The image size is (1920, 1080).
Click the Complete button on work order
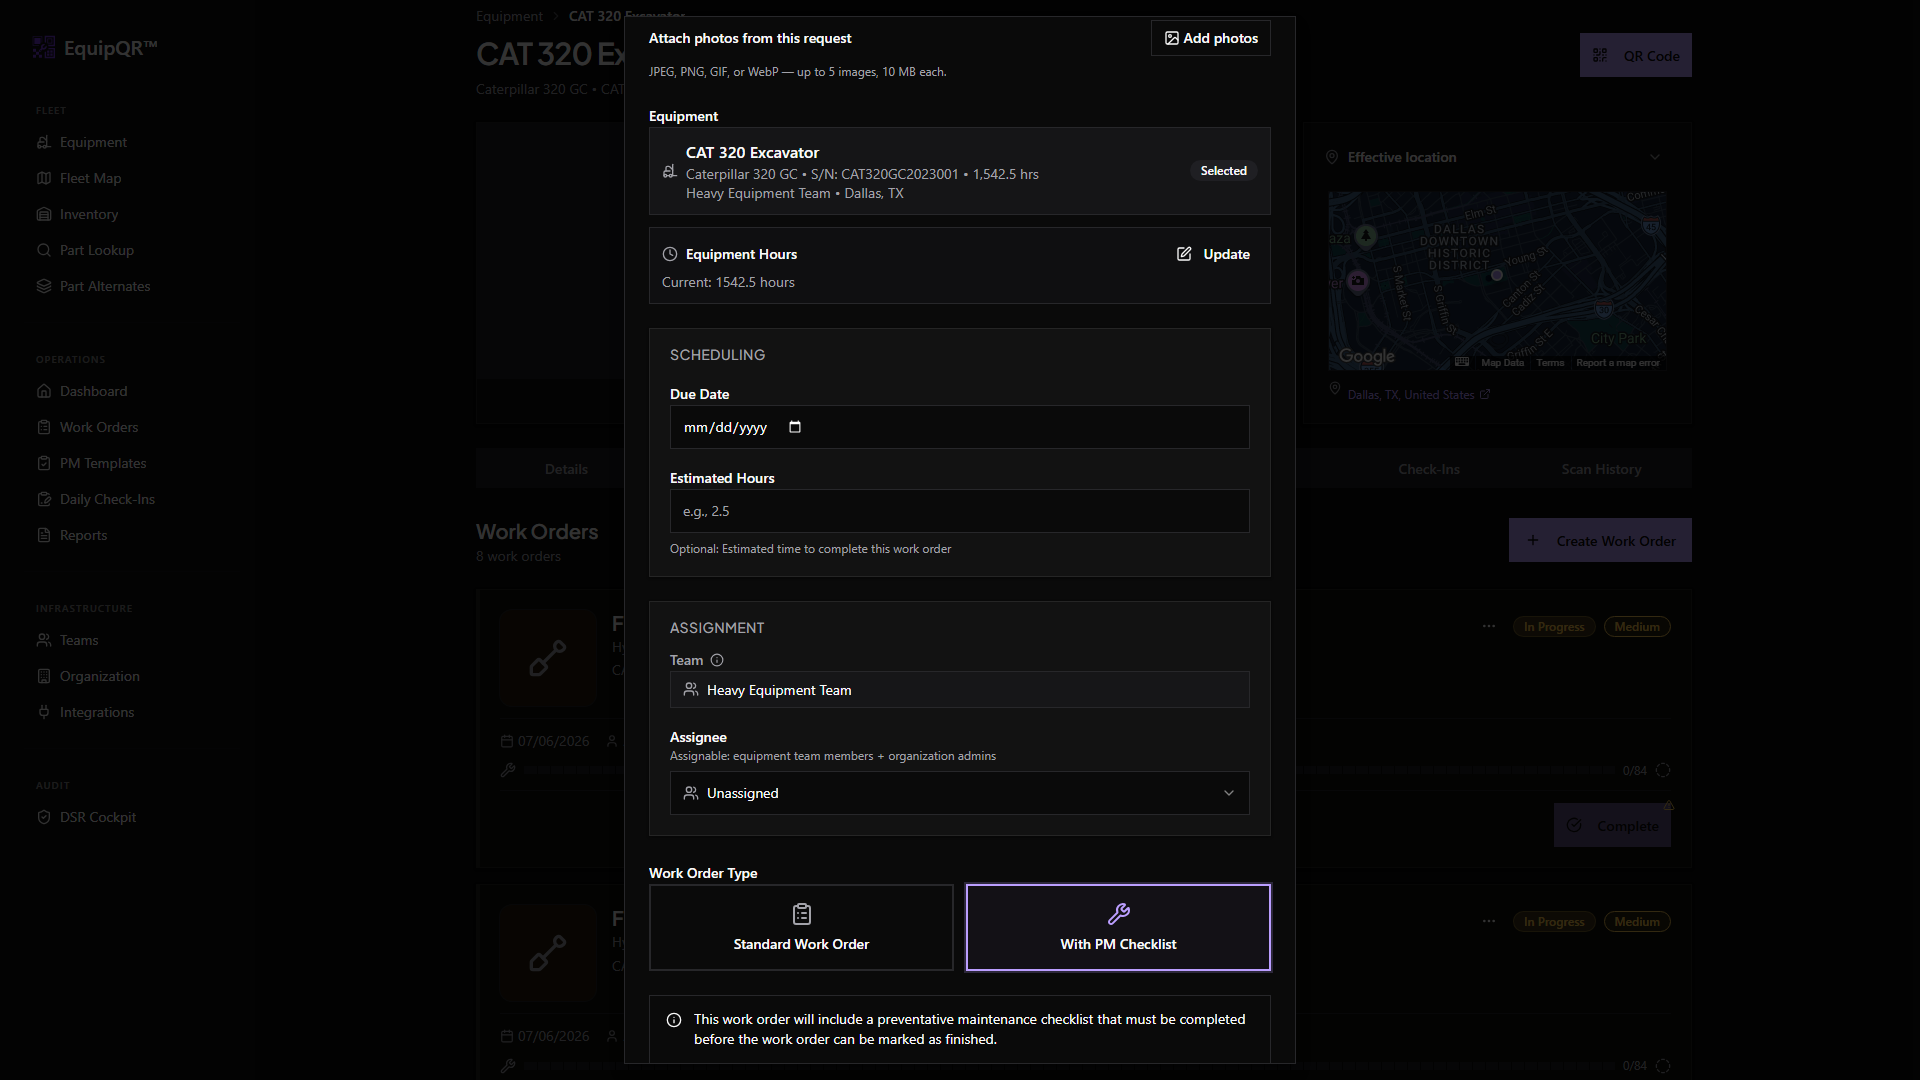pyautogui.click(x=1612, y=825)
